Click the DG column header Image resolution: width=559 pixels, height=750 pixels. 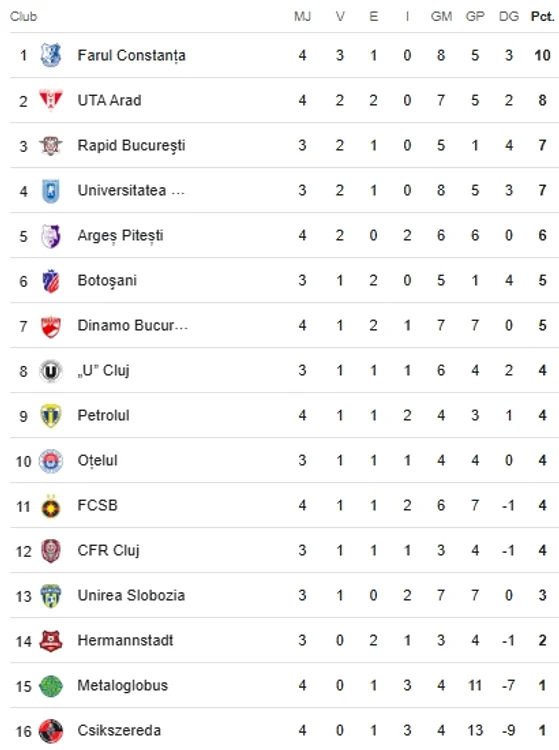click(508, 16)
